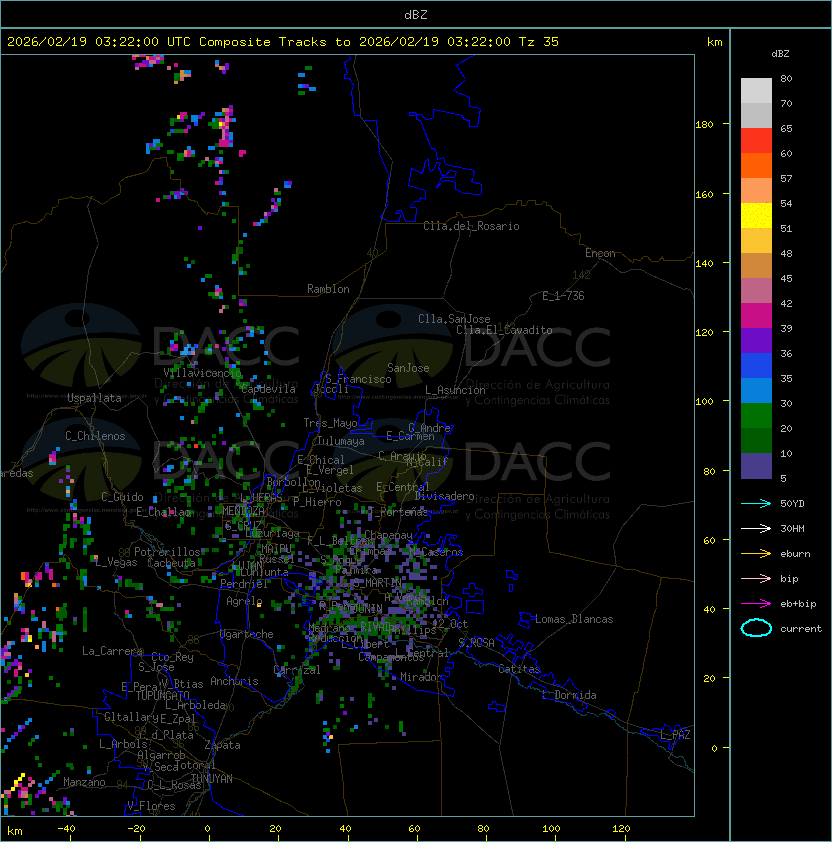Click the '-20' tick on horizontal axis
Viewport: 832px width, 842px height.
[136, 829]
